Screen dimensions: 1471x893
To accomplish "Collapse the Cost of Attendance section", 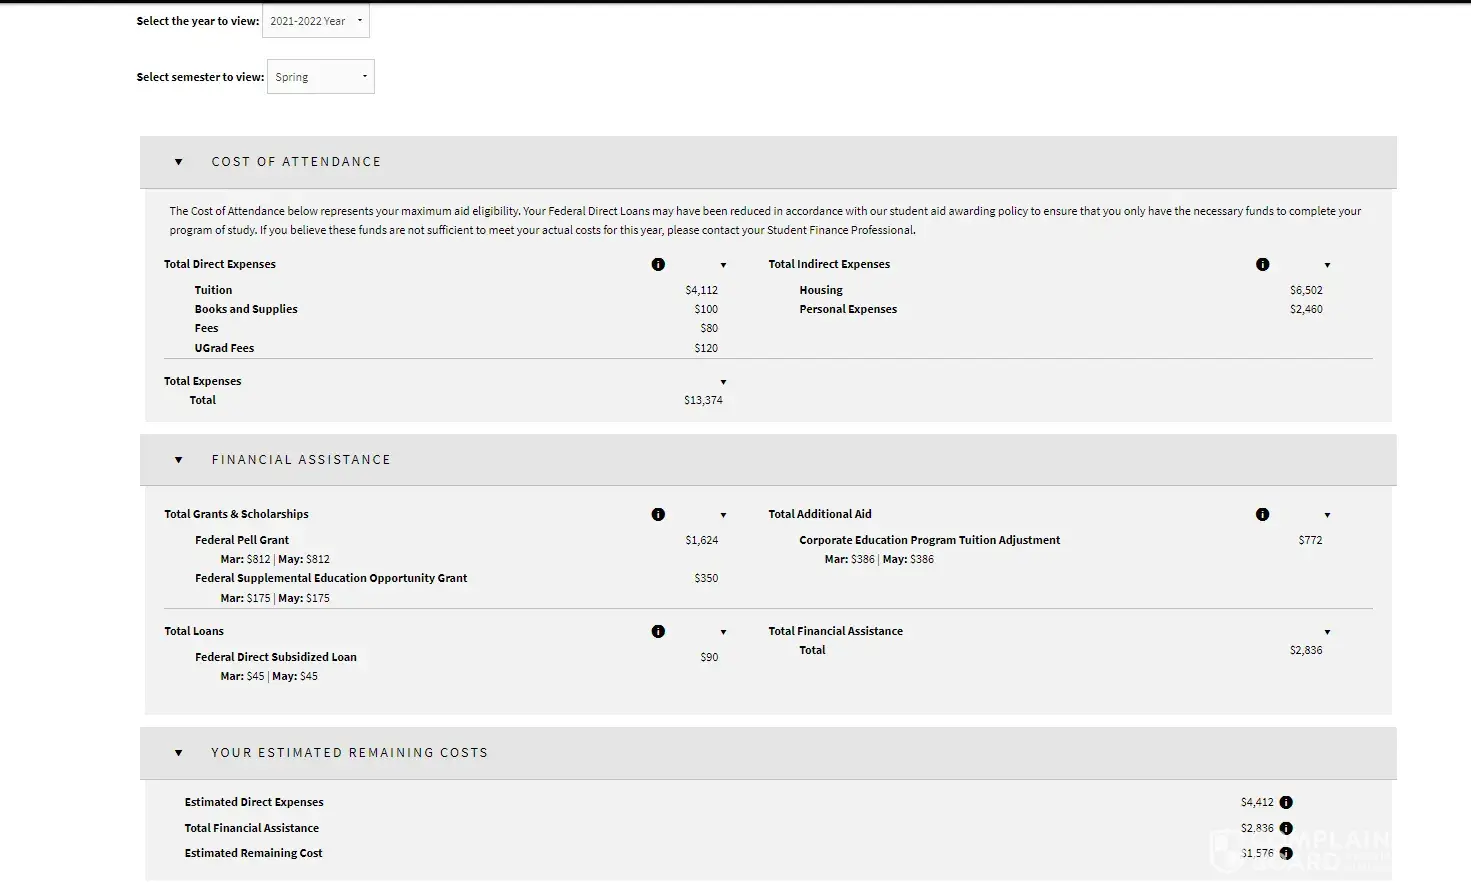I will pos(179,162).
